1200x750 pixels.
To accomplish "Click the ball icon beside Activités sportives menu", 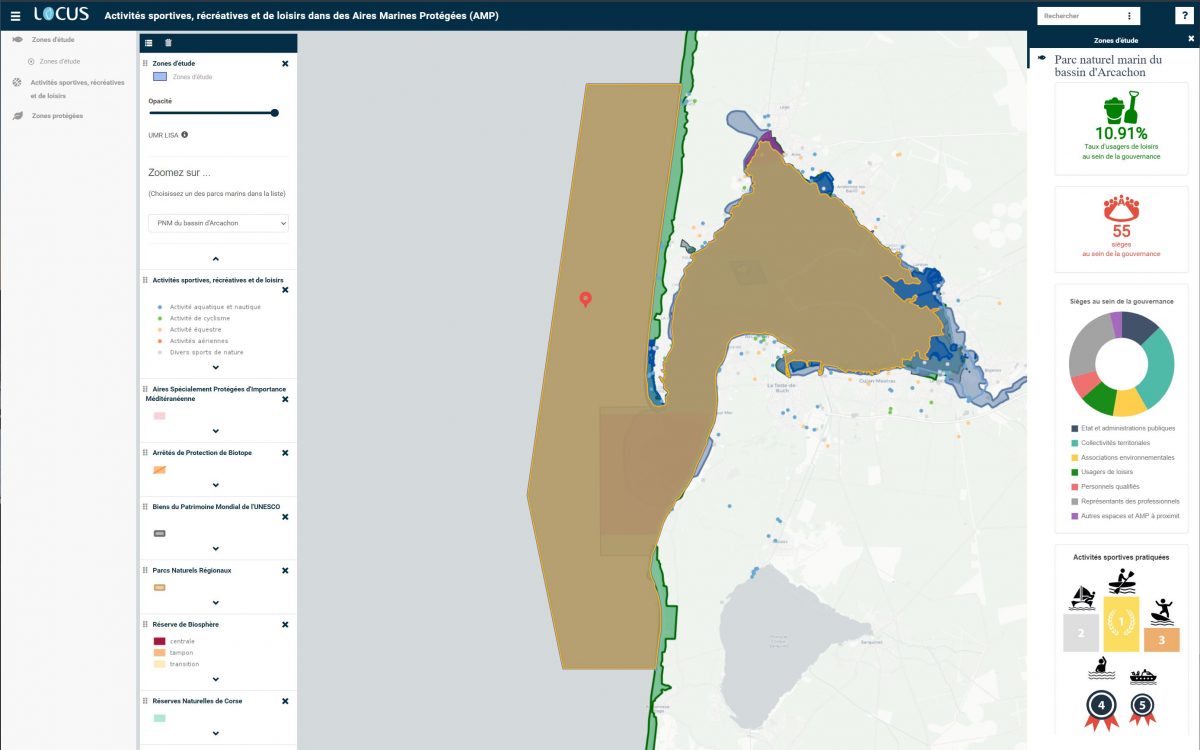I will (x=17, y=82).
